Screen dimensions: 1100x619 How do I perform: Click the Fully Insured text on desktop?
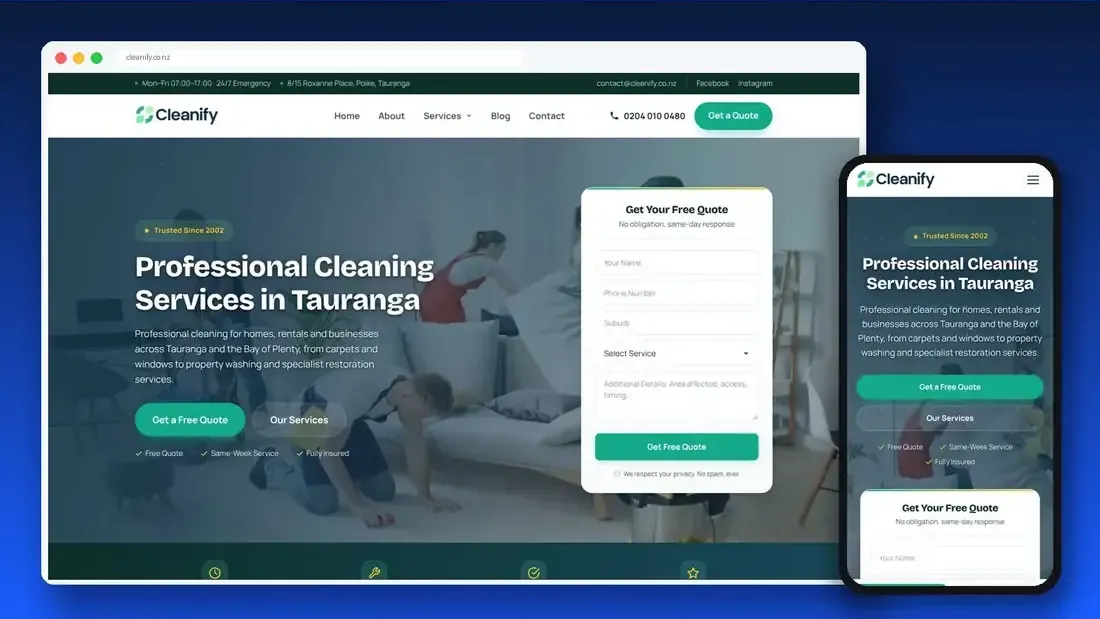pyautogui.click(x=327, y=453)
